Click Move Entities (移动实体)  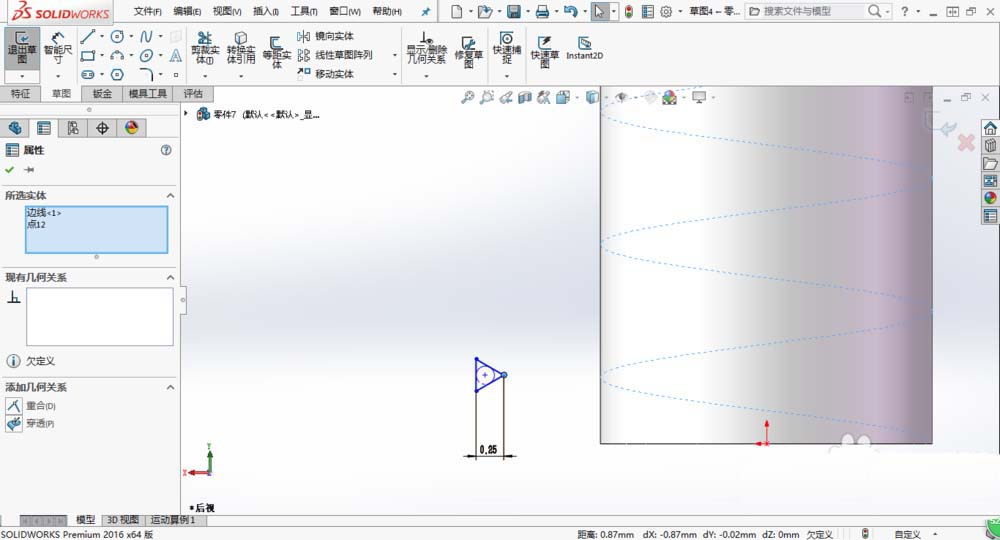325,74
